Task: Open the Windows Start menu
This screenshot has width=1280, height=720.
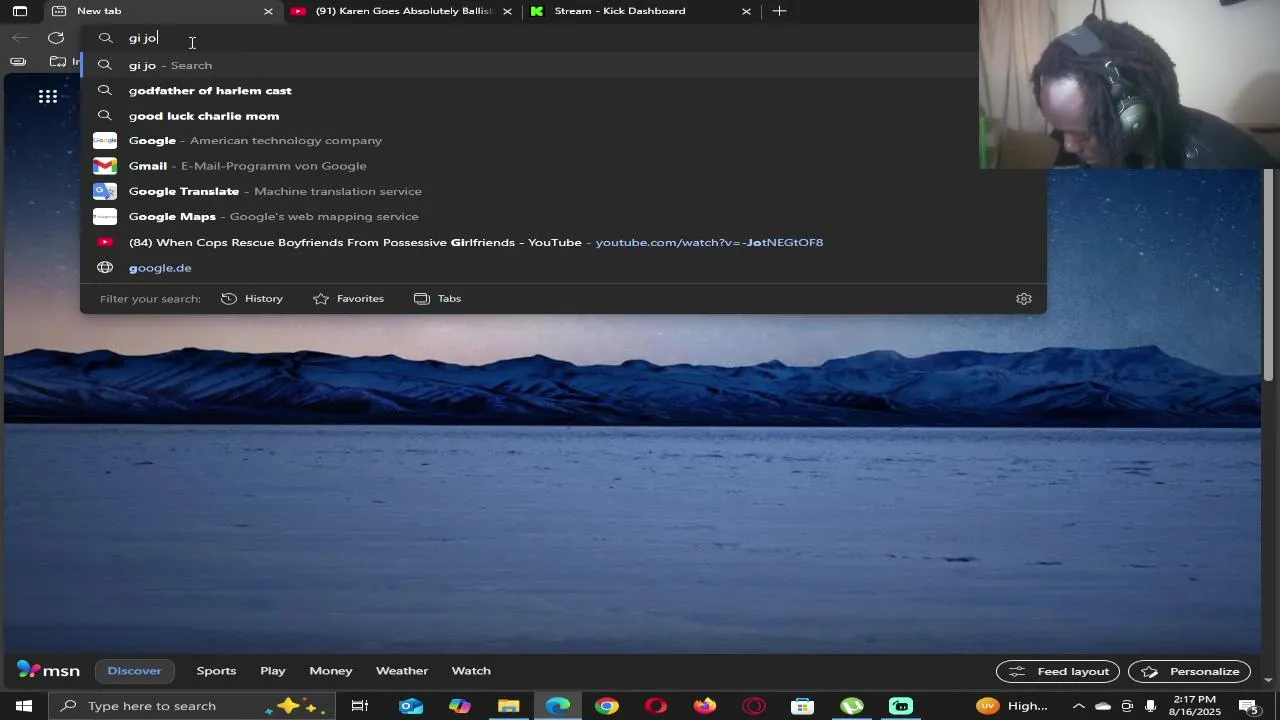Action: click(24, 706)
